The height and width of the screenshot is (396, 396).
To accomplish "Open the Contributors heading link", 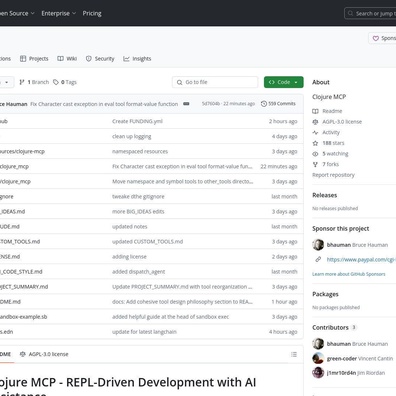I will [330, 327].
